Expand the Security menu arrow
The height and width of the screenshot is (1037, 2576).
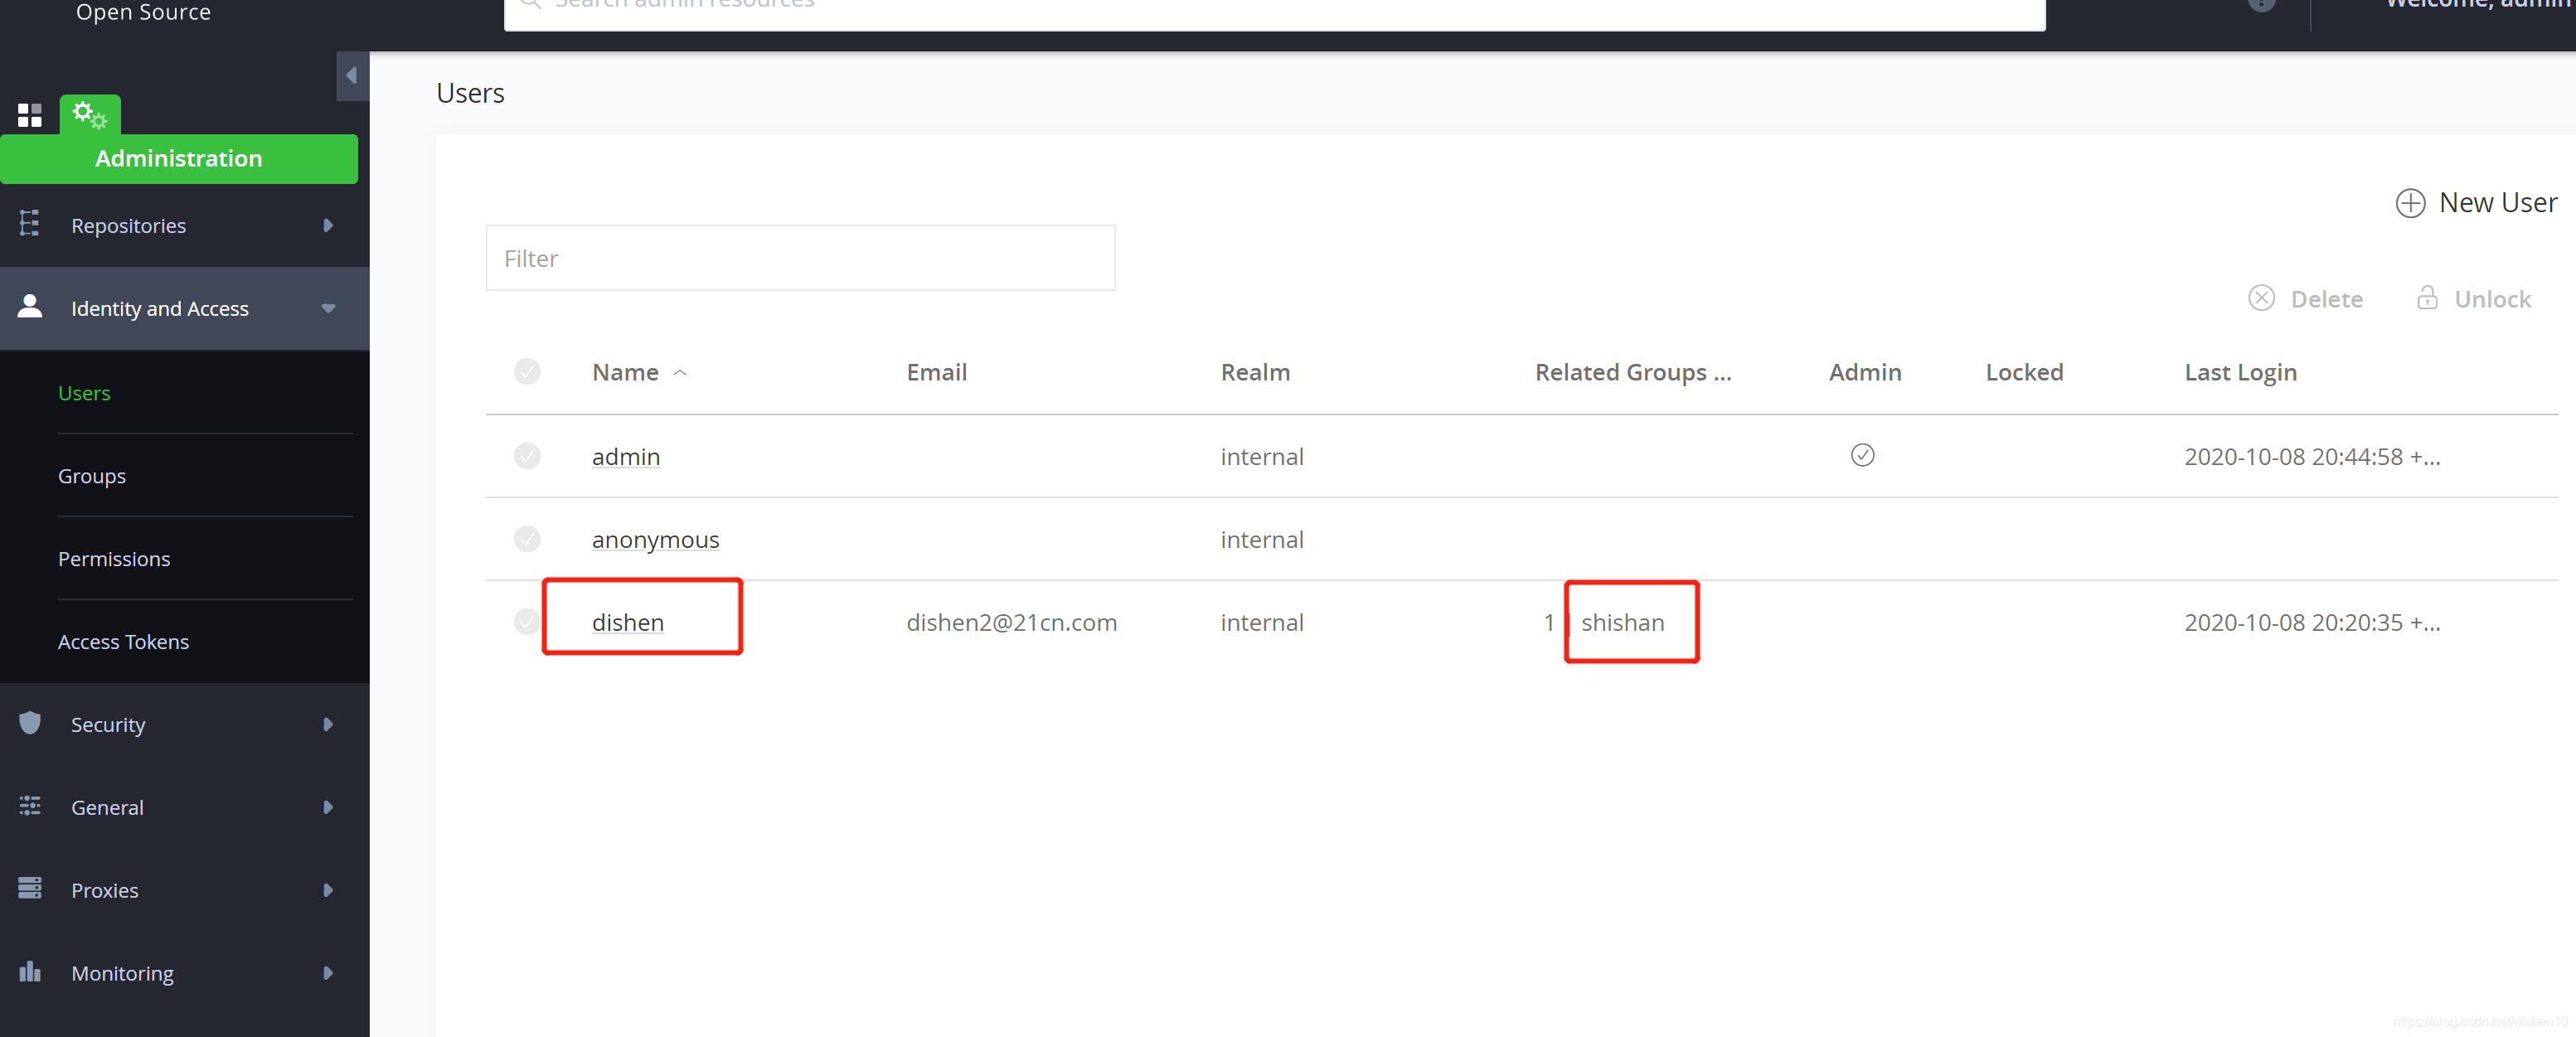[x=328, y=724]
